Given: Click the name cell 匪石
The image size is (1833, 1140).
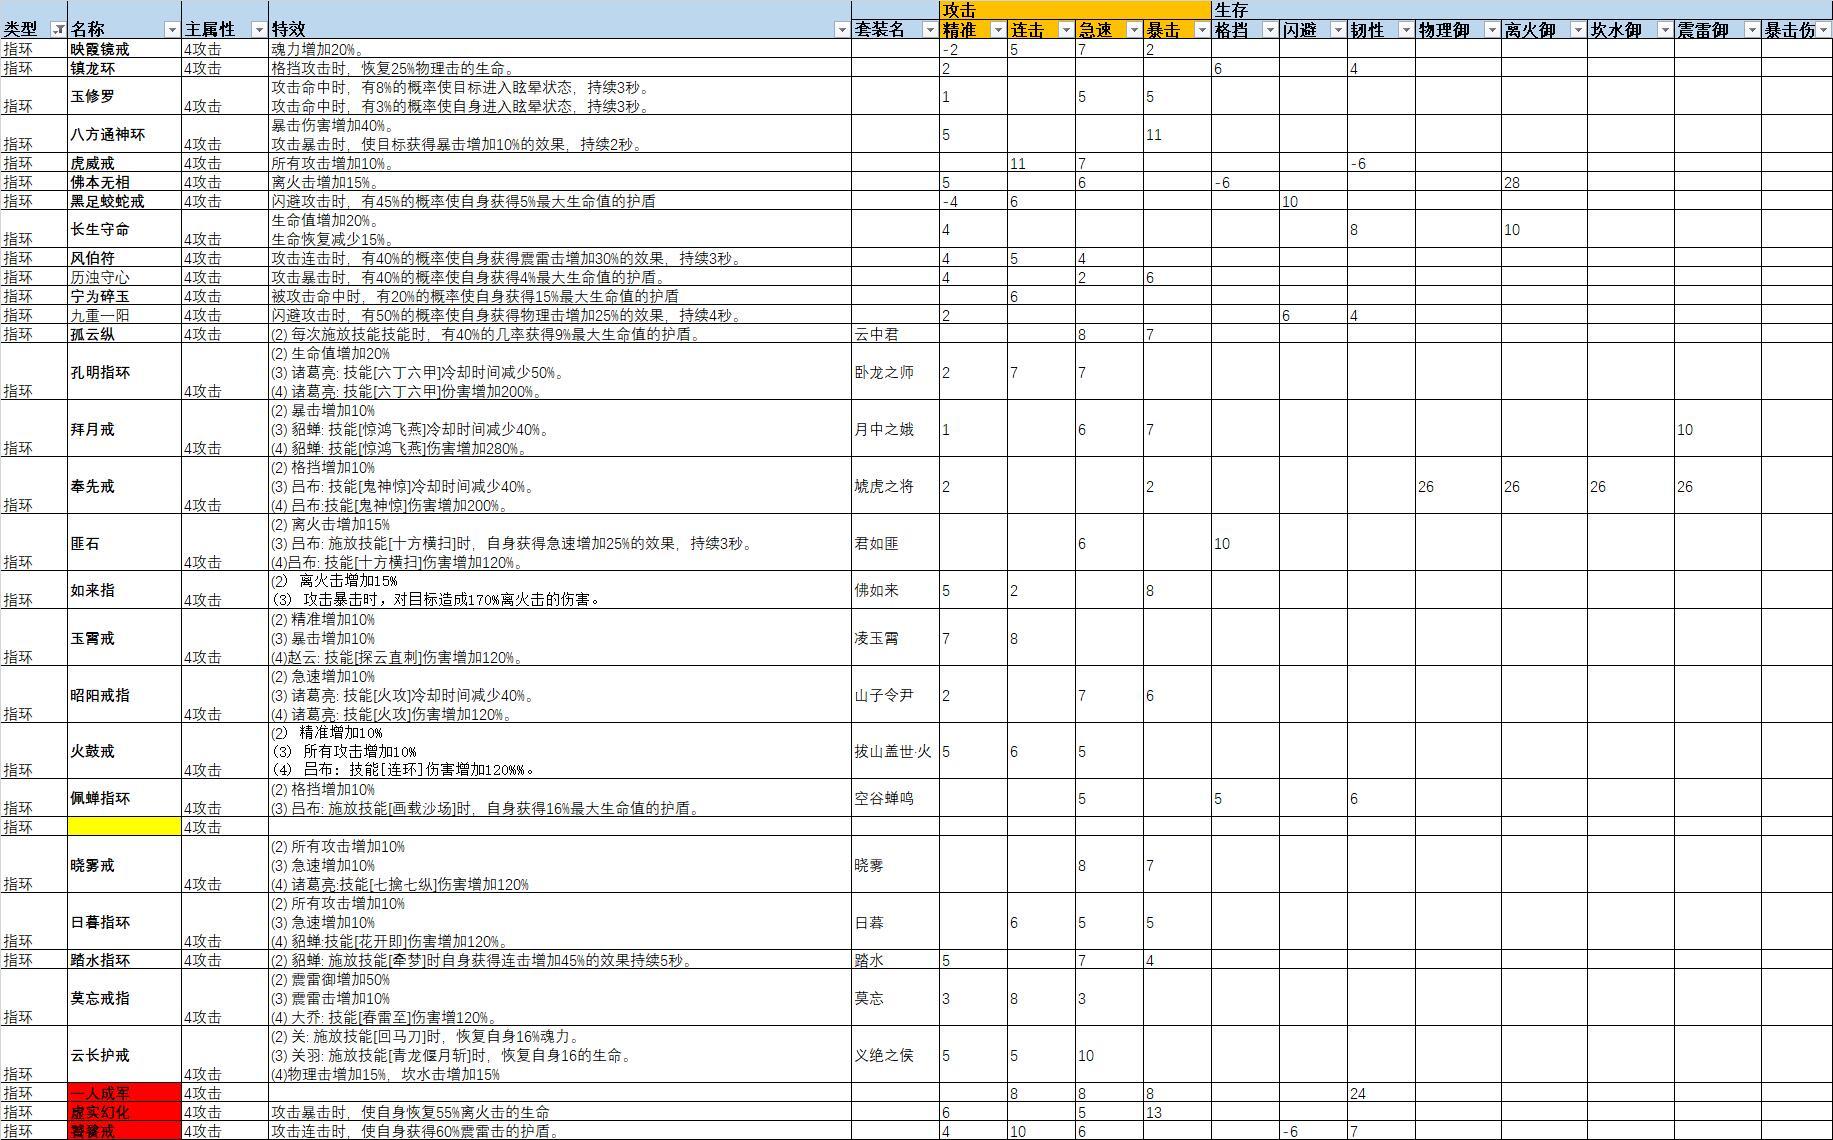Looking at the screenshot, I should point(124,543).
